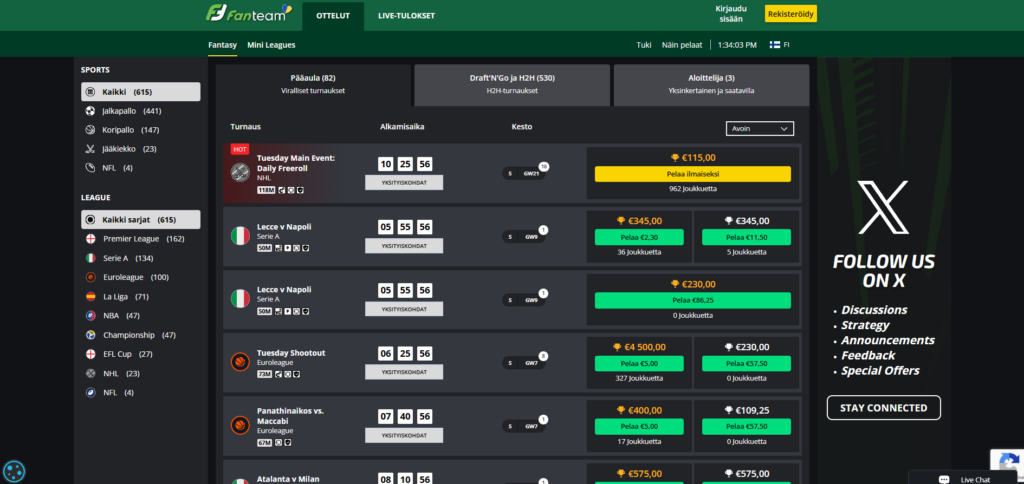
Task: Filter by Kaikki sarjat league
Action: 140,219
